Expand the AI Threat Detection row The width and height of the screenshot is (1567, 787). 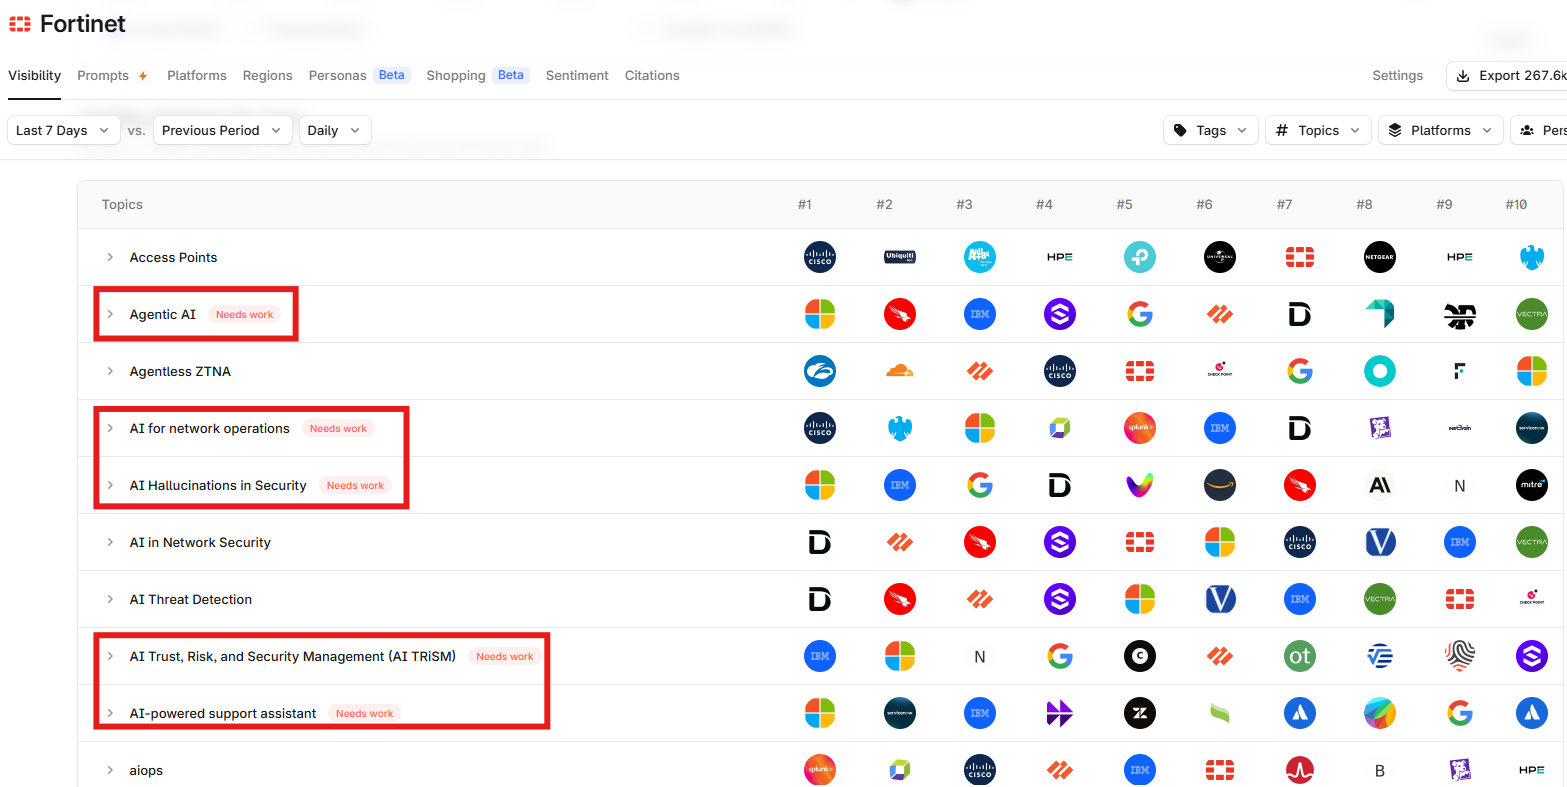click(110, 599)
